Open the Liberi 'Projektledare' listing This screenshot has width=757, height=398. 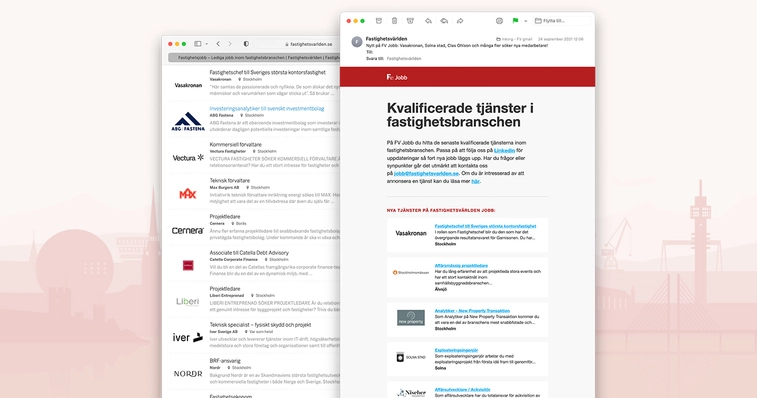tap(224, 289)
